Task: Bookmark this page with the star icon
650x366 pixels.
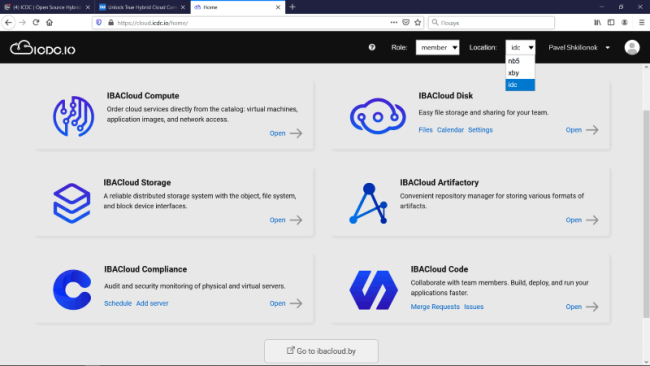Action: tap(417, 22)
